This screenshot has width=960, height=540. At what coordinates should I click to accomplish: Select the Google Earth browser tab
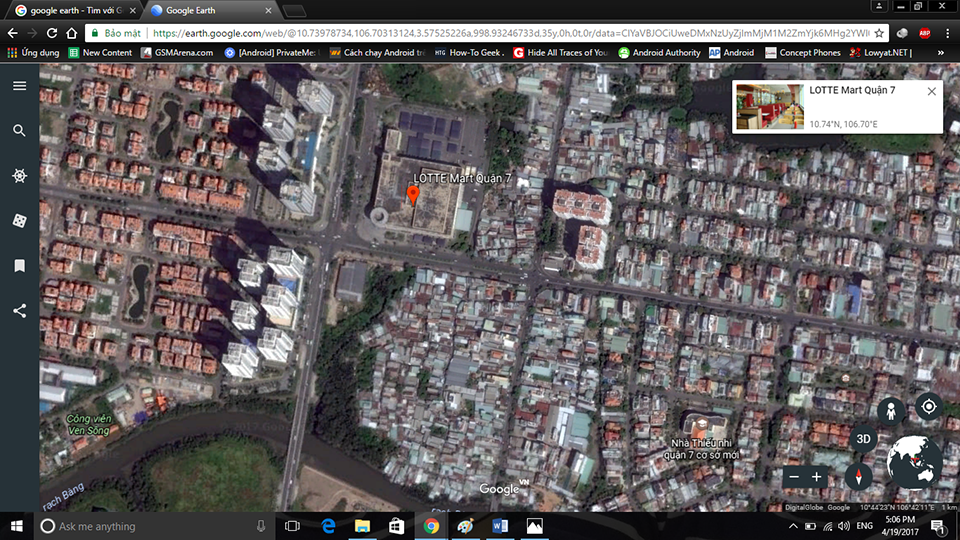point(208,10)
